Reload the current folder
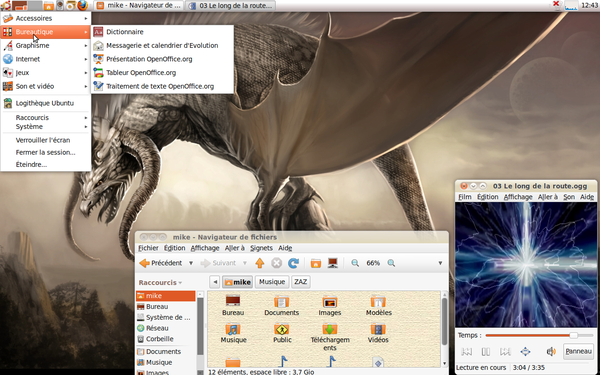The height and width of the screenshot is (375, 600). tap(293, 263)
